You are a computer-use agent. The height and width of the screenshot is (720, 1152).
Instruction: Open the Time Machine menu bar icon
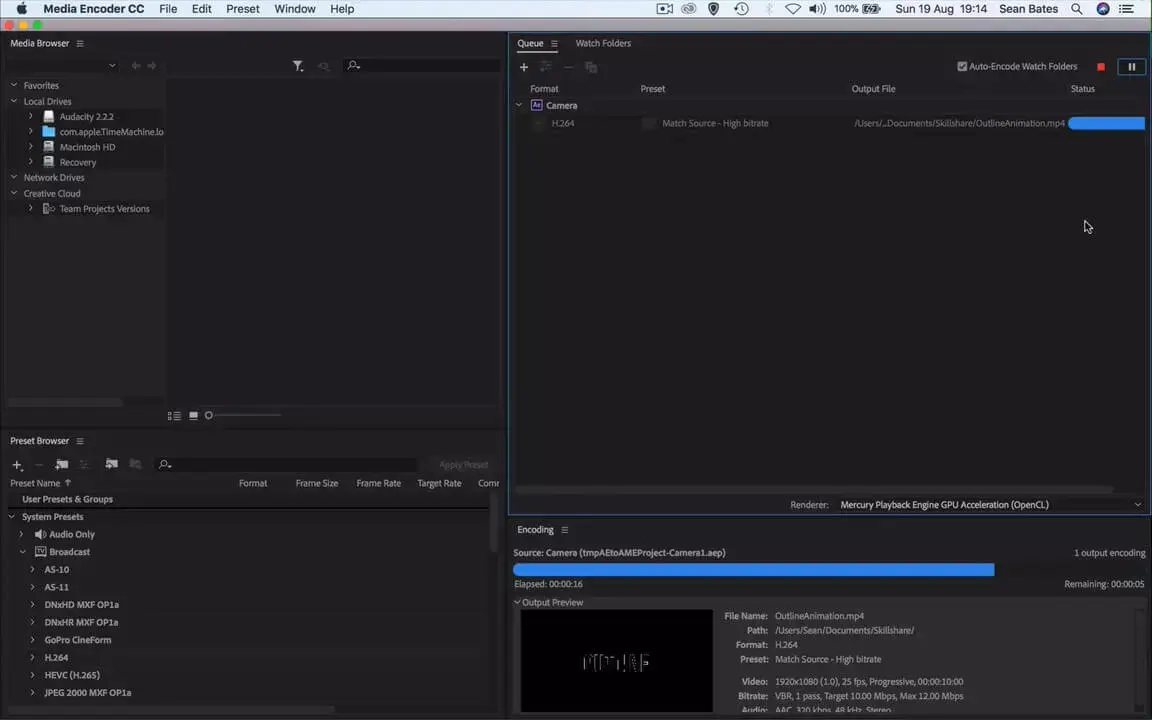point(741,9)
